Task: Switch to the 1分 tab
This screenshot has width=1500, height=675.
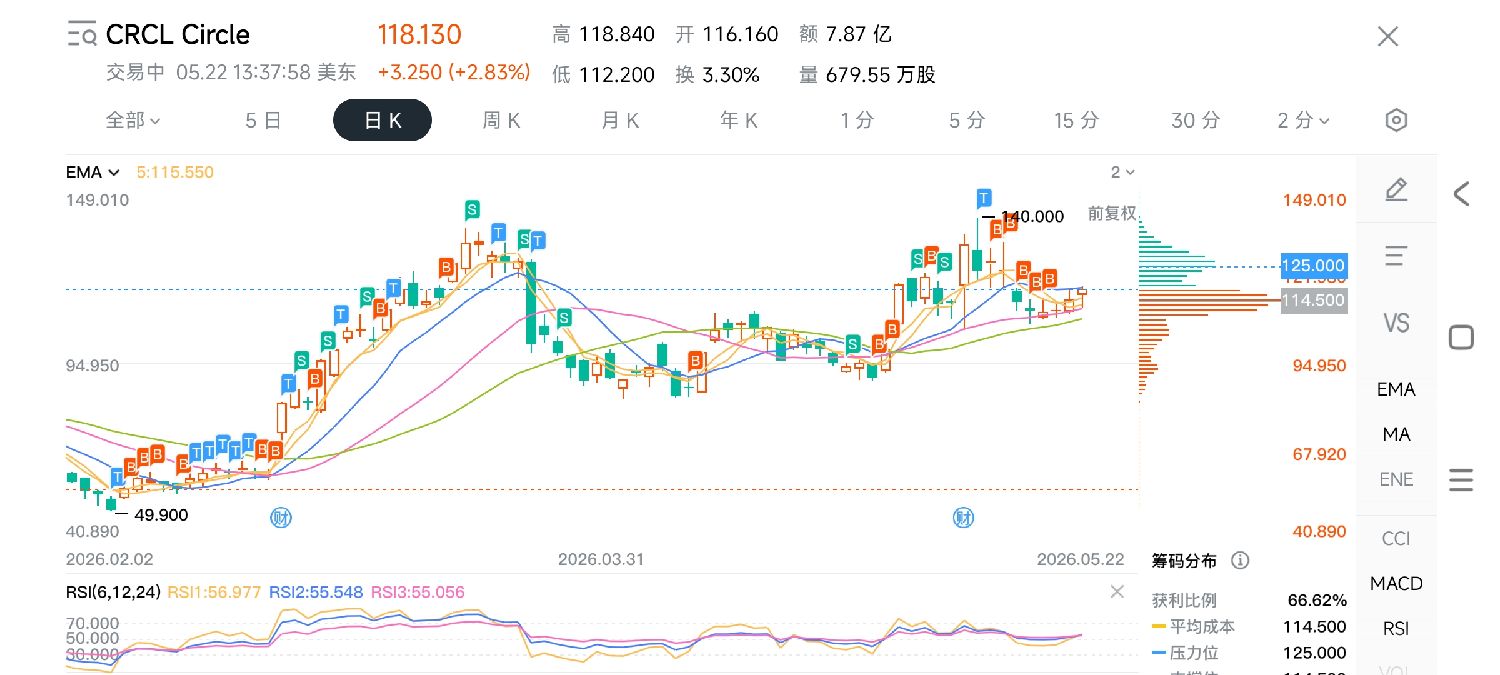Action: pos(857,120)
